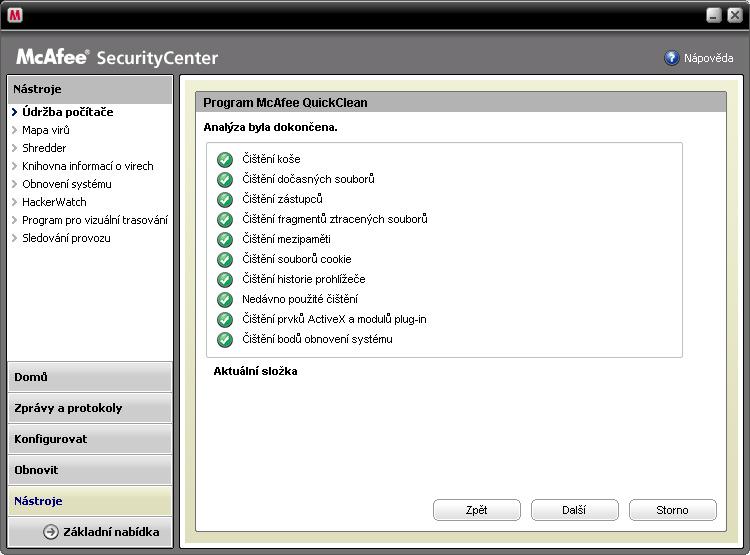Click green checkmark beside Čištění prvků ActiveX
750x555 pixels.
point(225,320)
